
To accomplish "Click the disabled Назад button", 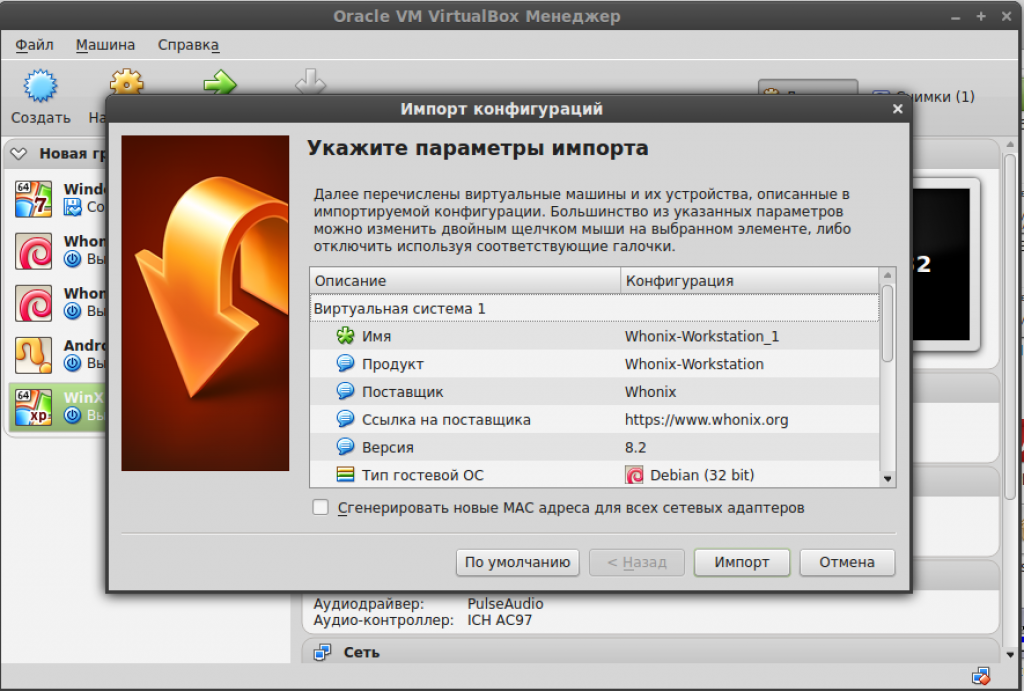I will [637, 562].
